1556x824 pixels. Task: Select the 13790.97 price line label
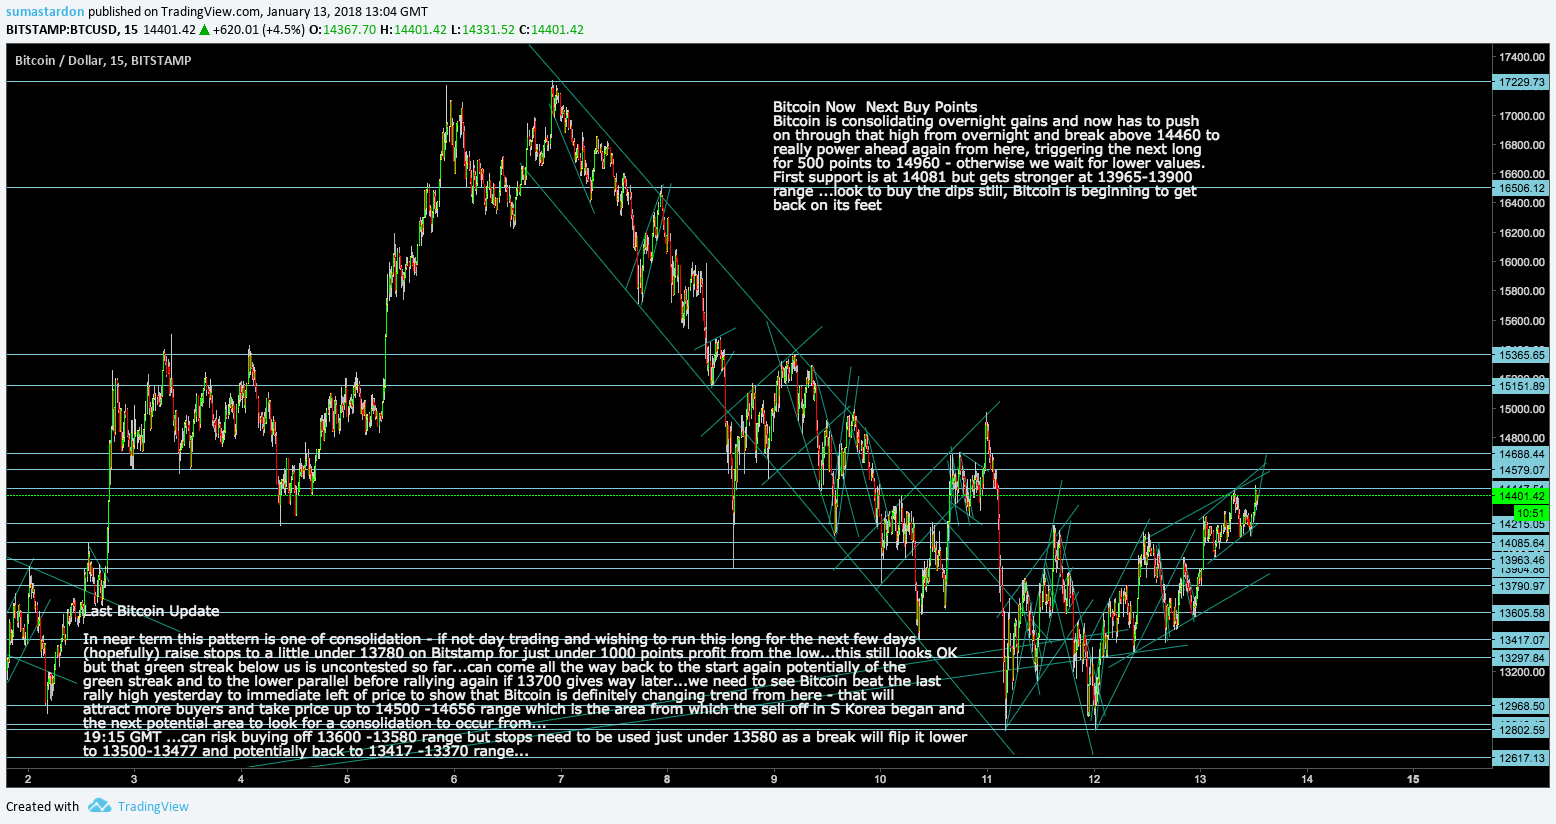pyautogui.click(x=1521, y=586)
